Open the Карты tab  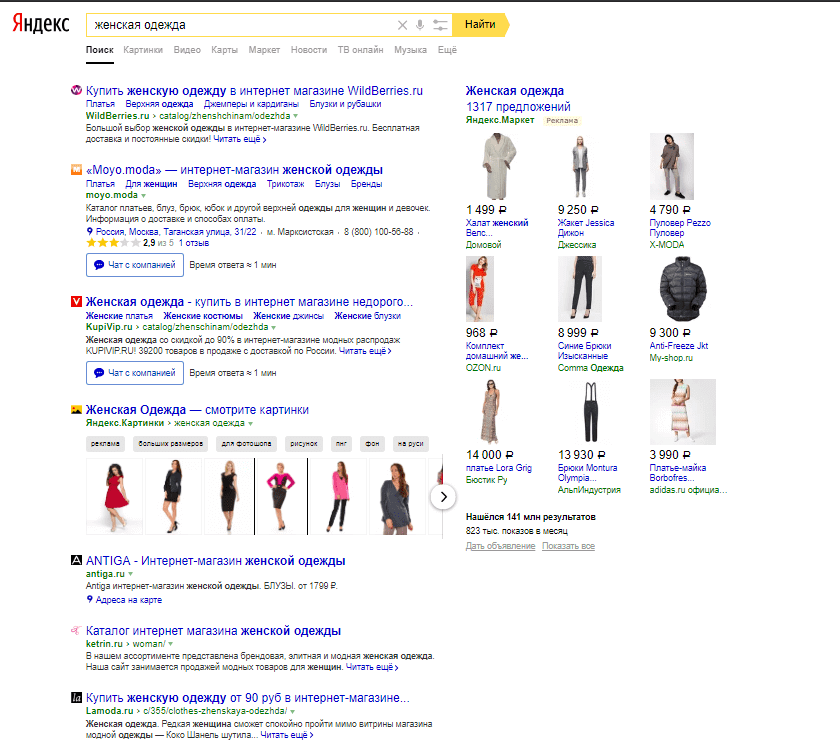224,50
